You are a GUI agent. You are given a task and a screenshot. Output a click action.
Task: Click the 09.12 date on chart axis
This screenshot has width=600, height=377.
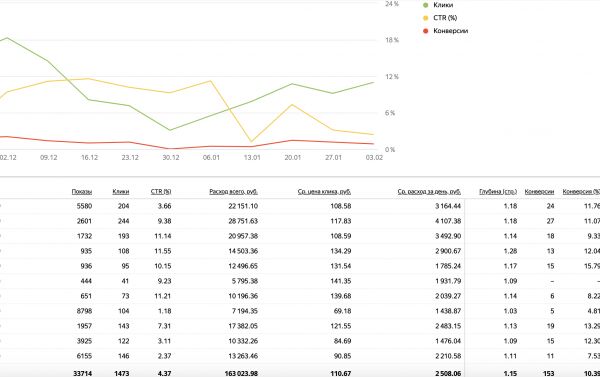coord(49,158)
